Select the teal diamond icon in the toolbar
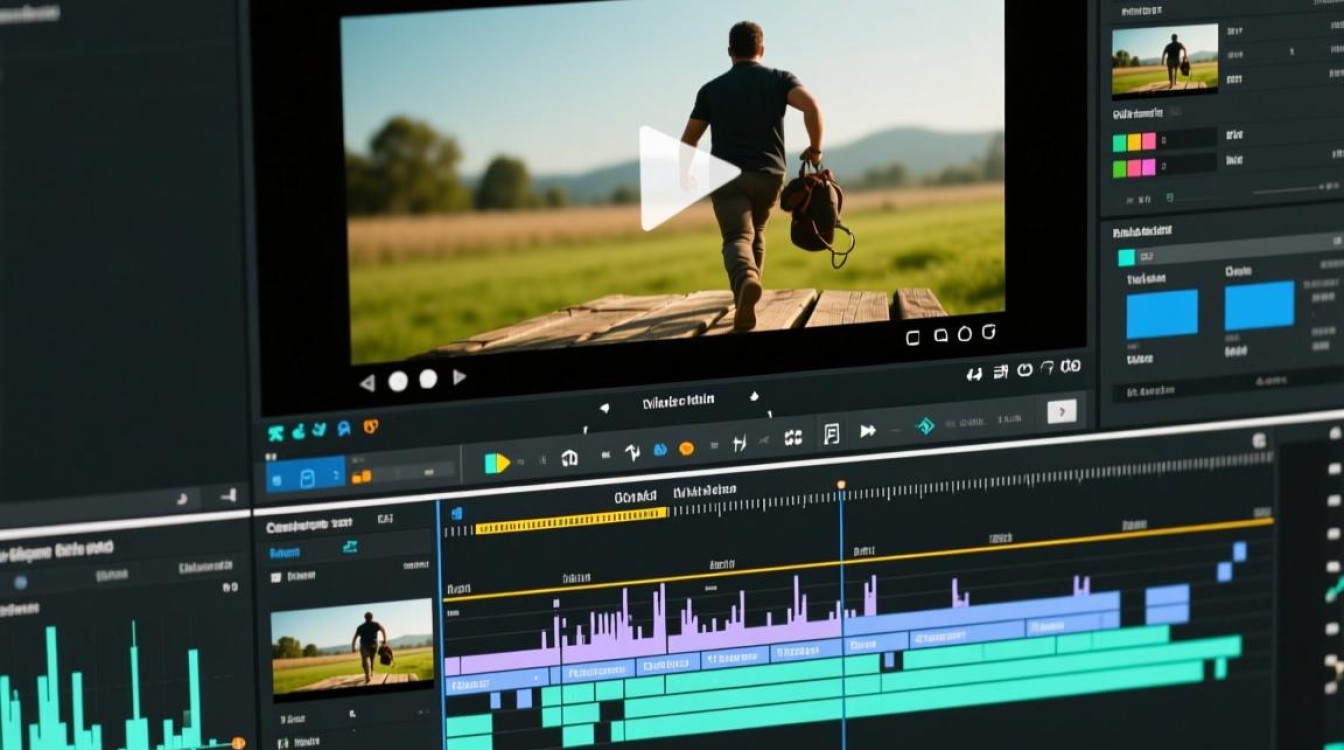Image resolution: width=1344 pixels, height=750 pixels. (x=926, y=426)
